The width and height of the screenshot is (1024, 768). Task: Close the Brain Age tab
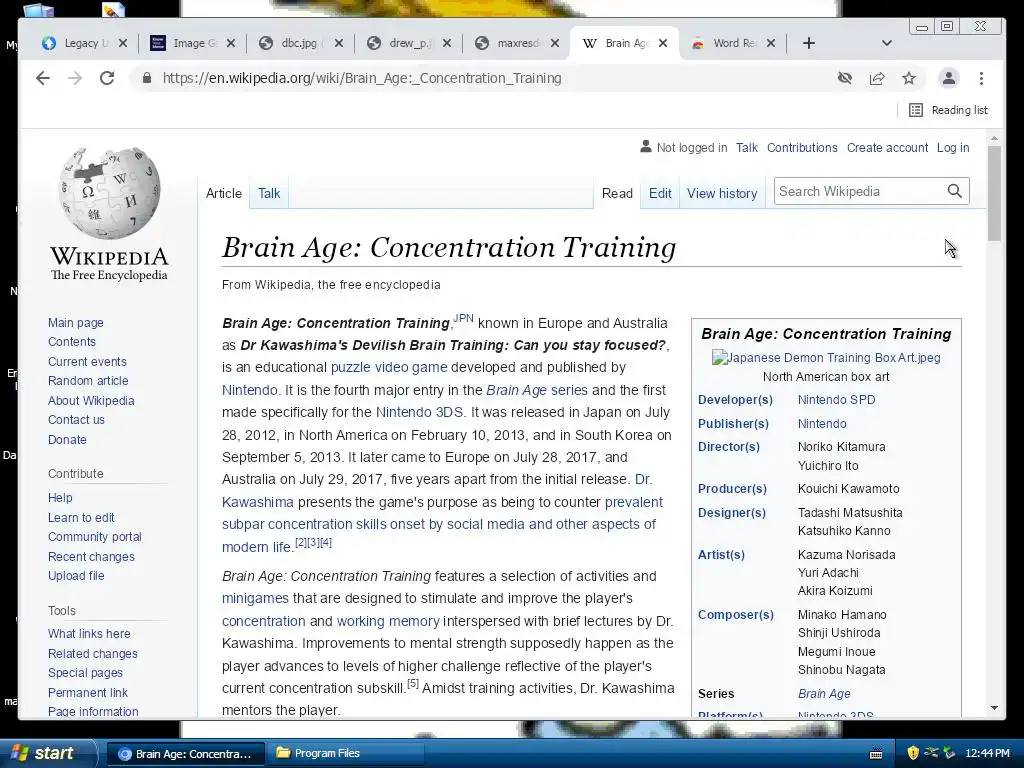[663, 43]
